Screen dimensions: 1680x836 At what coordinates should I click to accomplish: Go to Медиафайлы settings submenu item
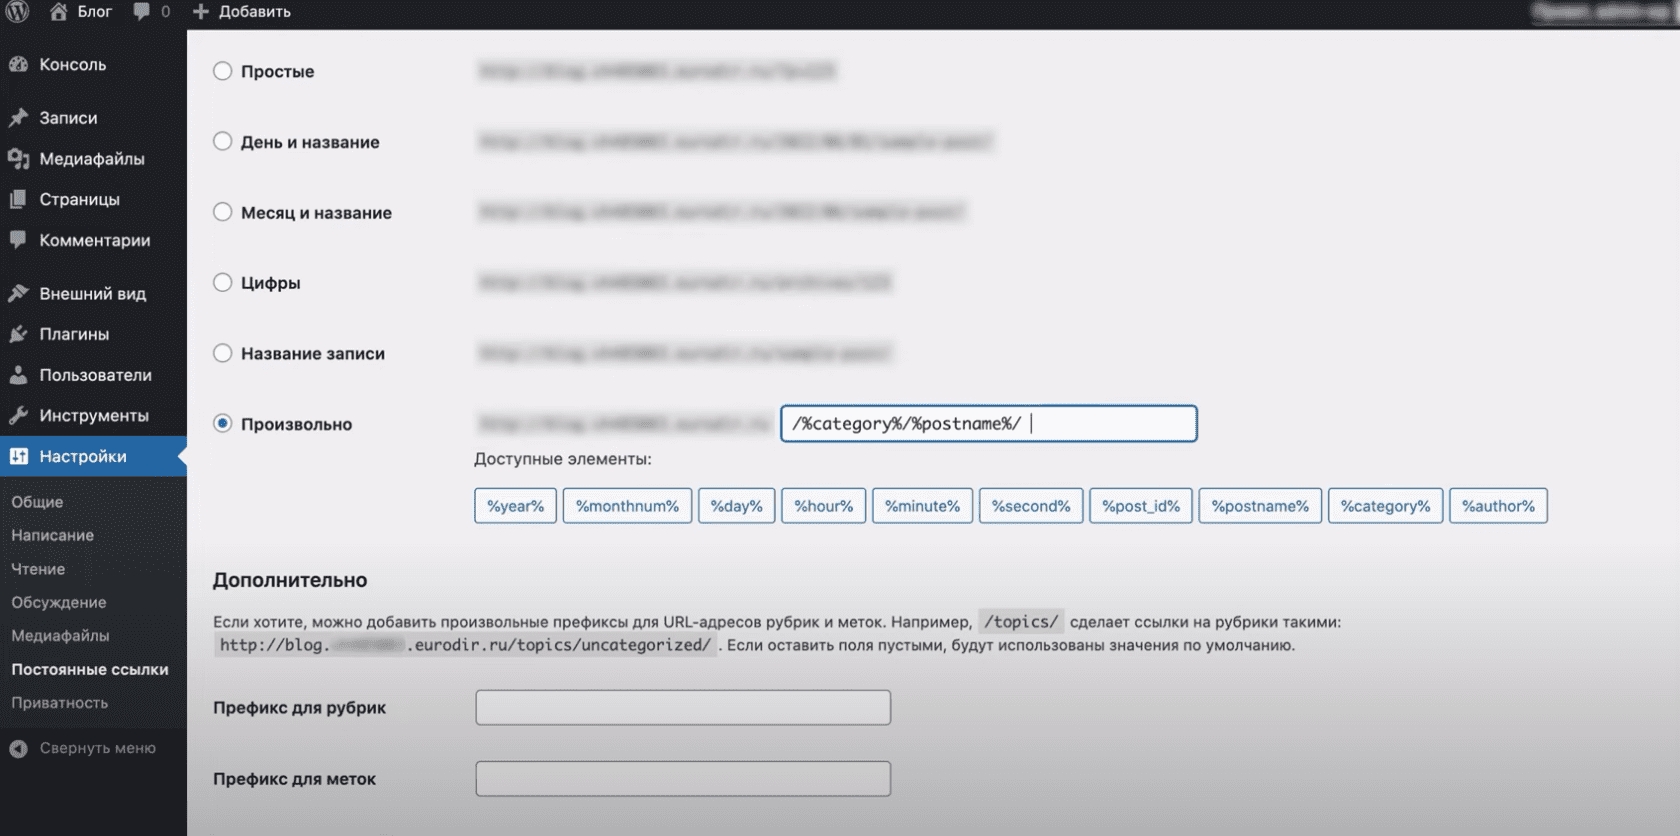(x=60, y=635)
